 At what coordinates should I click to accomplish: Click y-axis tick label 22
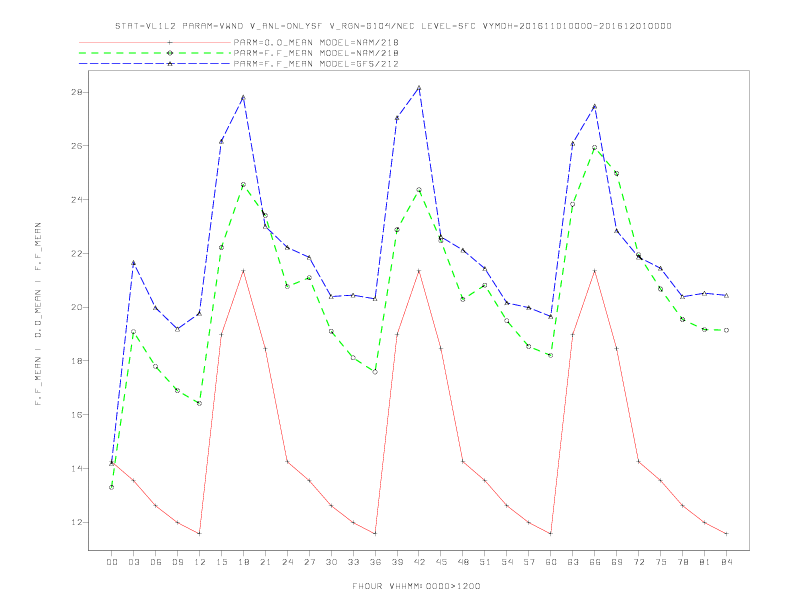click(x=77, y=253)
